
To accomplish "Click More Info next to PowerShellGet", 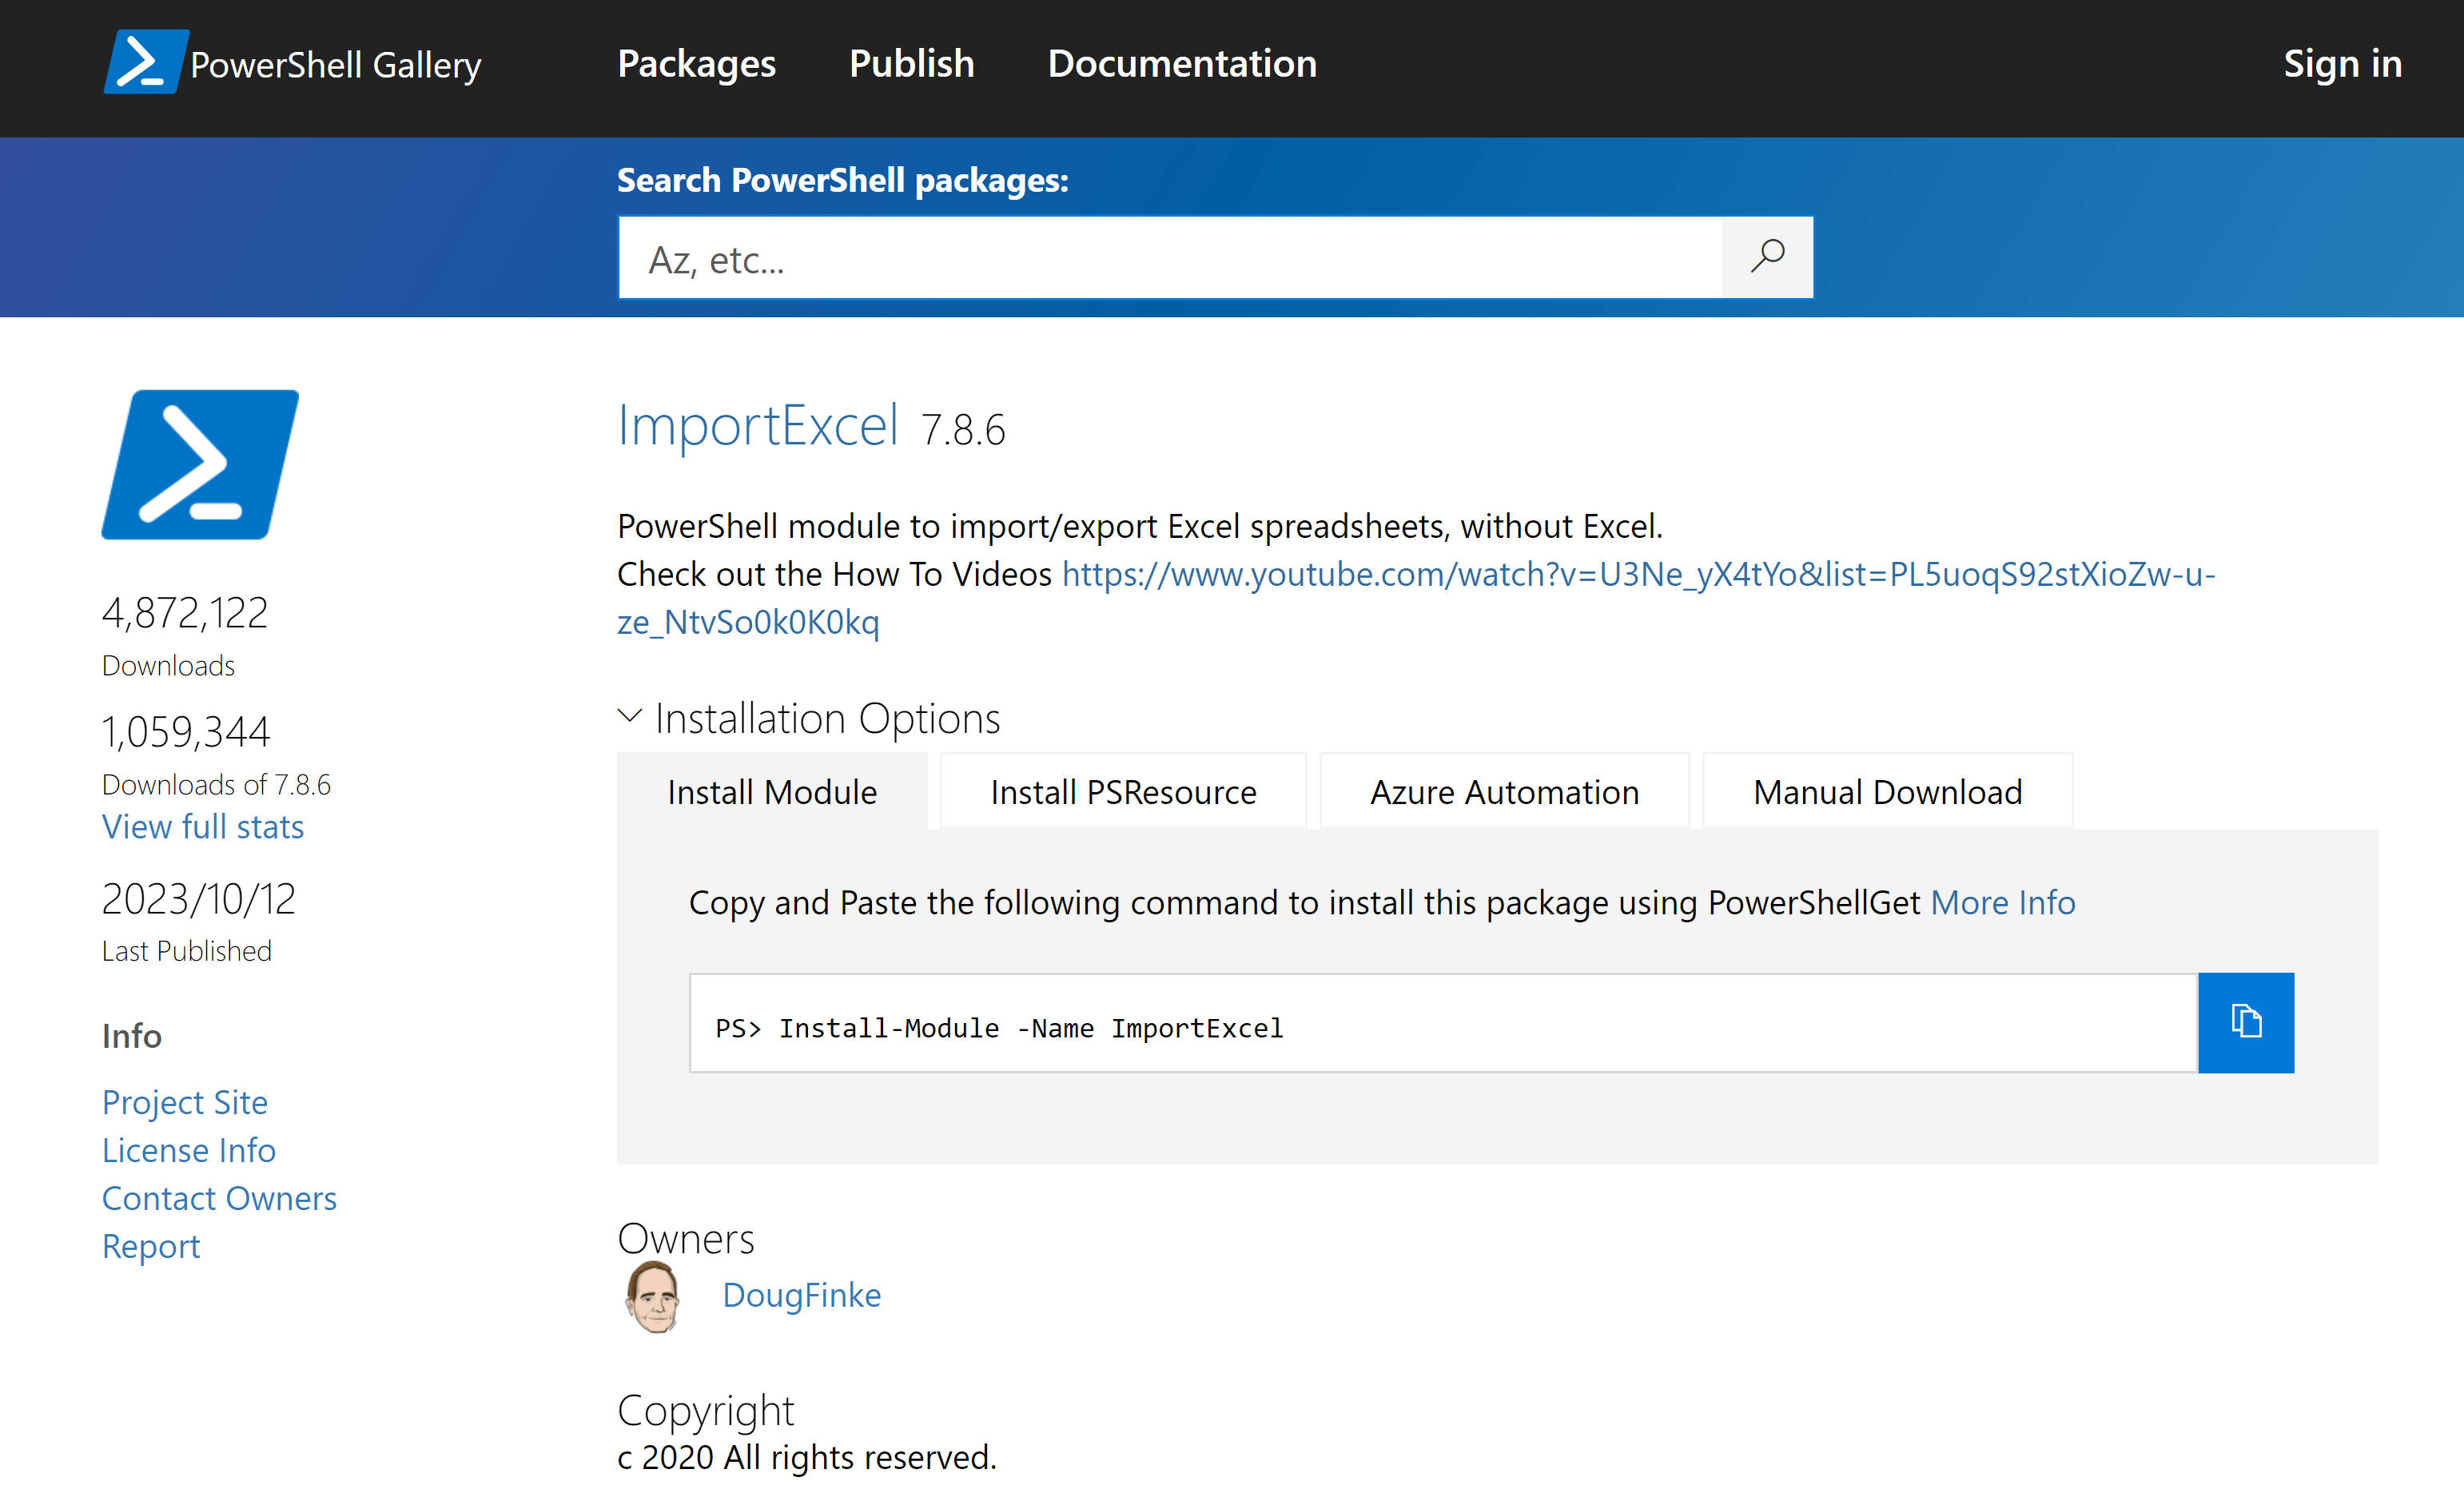I will 2003,901.
